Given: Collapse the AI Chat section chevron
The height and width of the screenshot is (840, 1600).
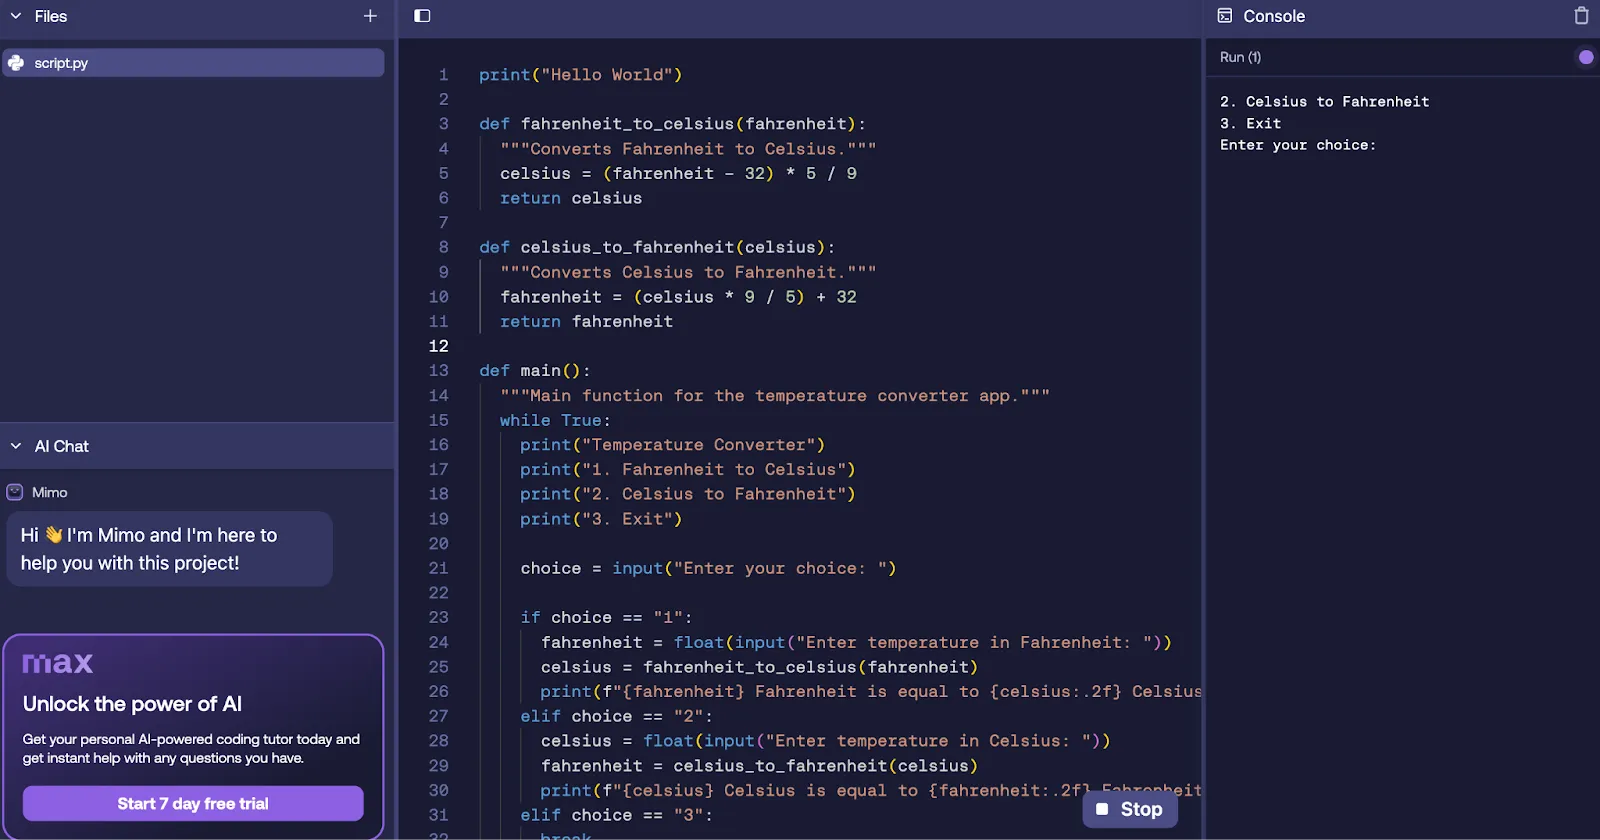Looking at the screenshot, I should click(x=16, y=446).
